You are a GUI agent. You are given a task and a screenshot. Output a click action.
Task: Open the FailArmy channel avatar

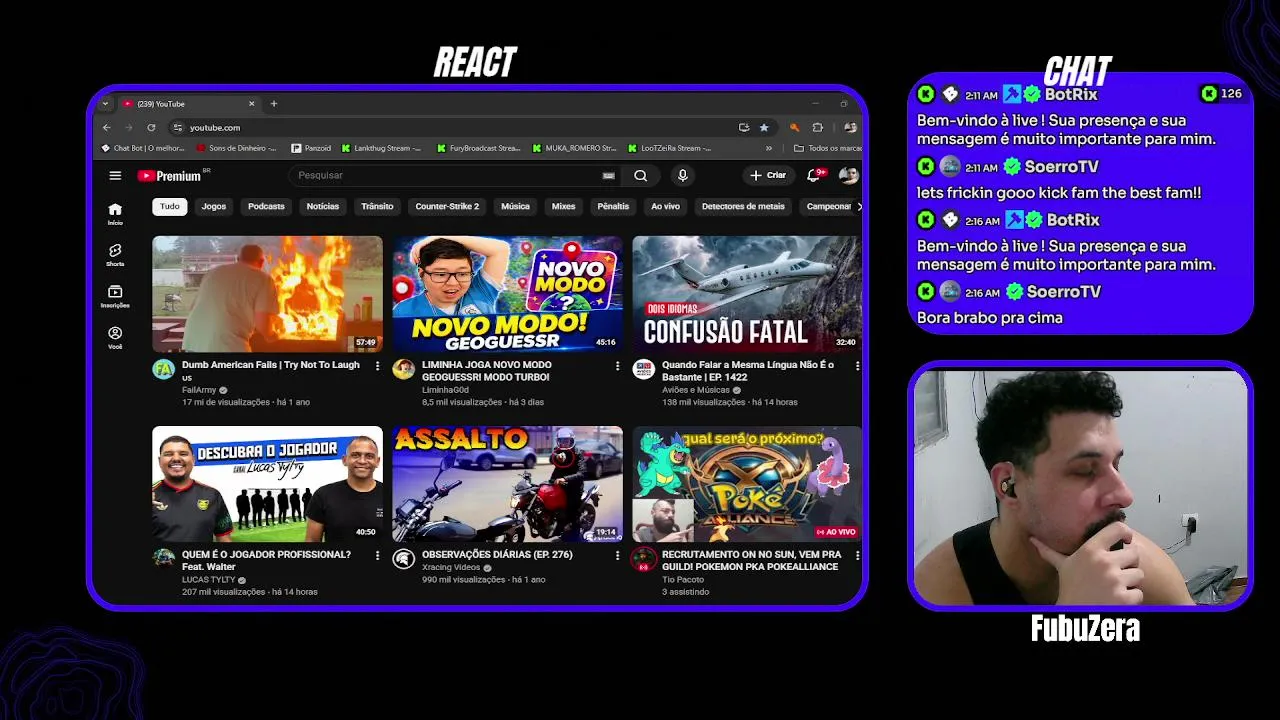(163, 369)
